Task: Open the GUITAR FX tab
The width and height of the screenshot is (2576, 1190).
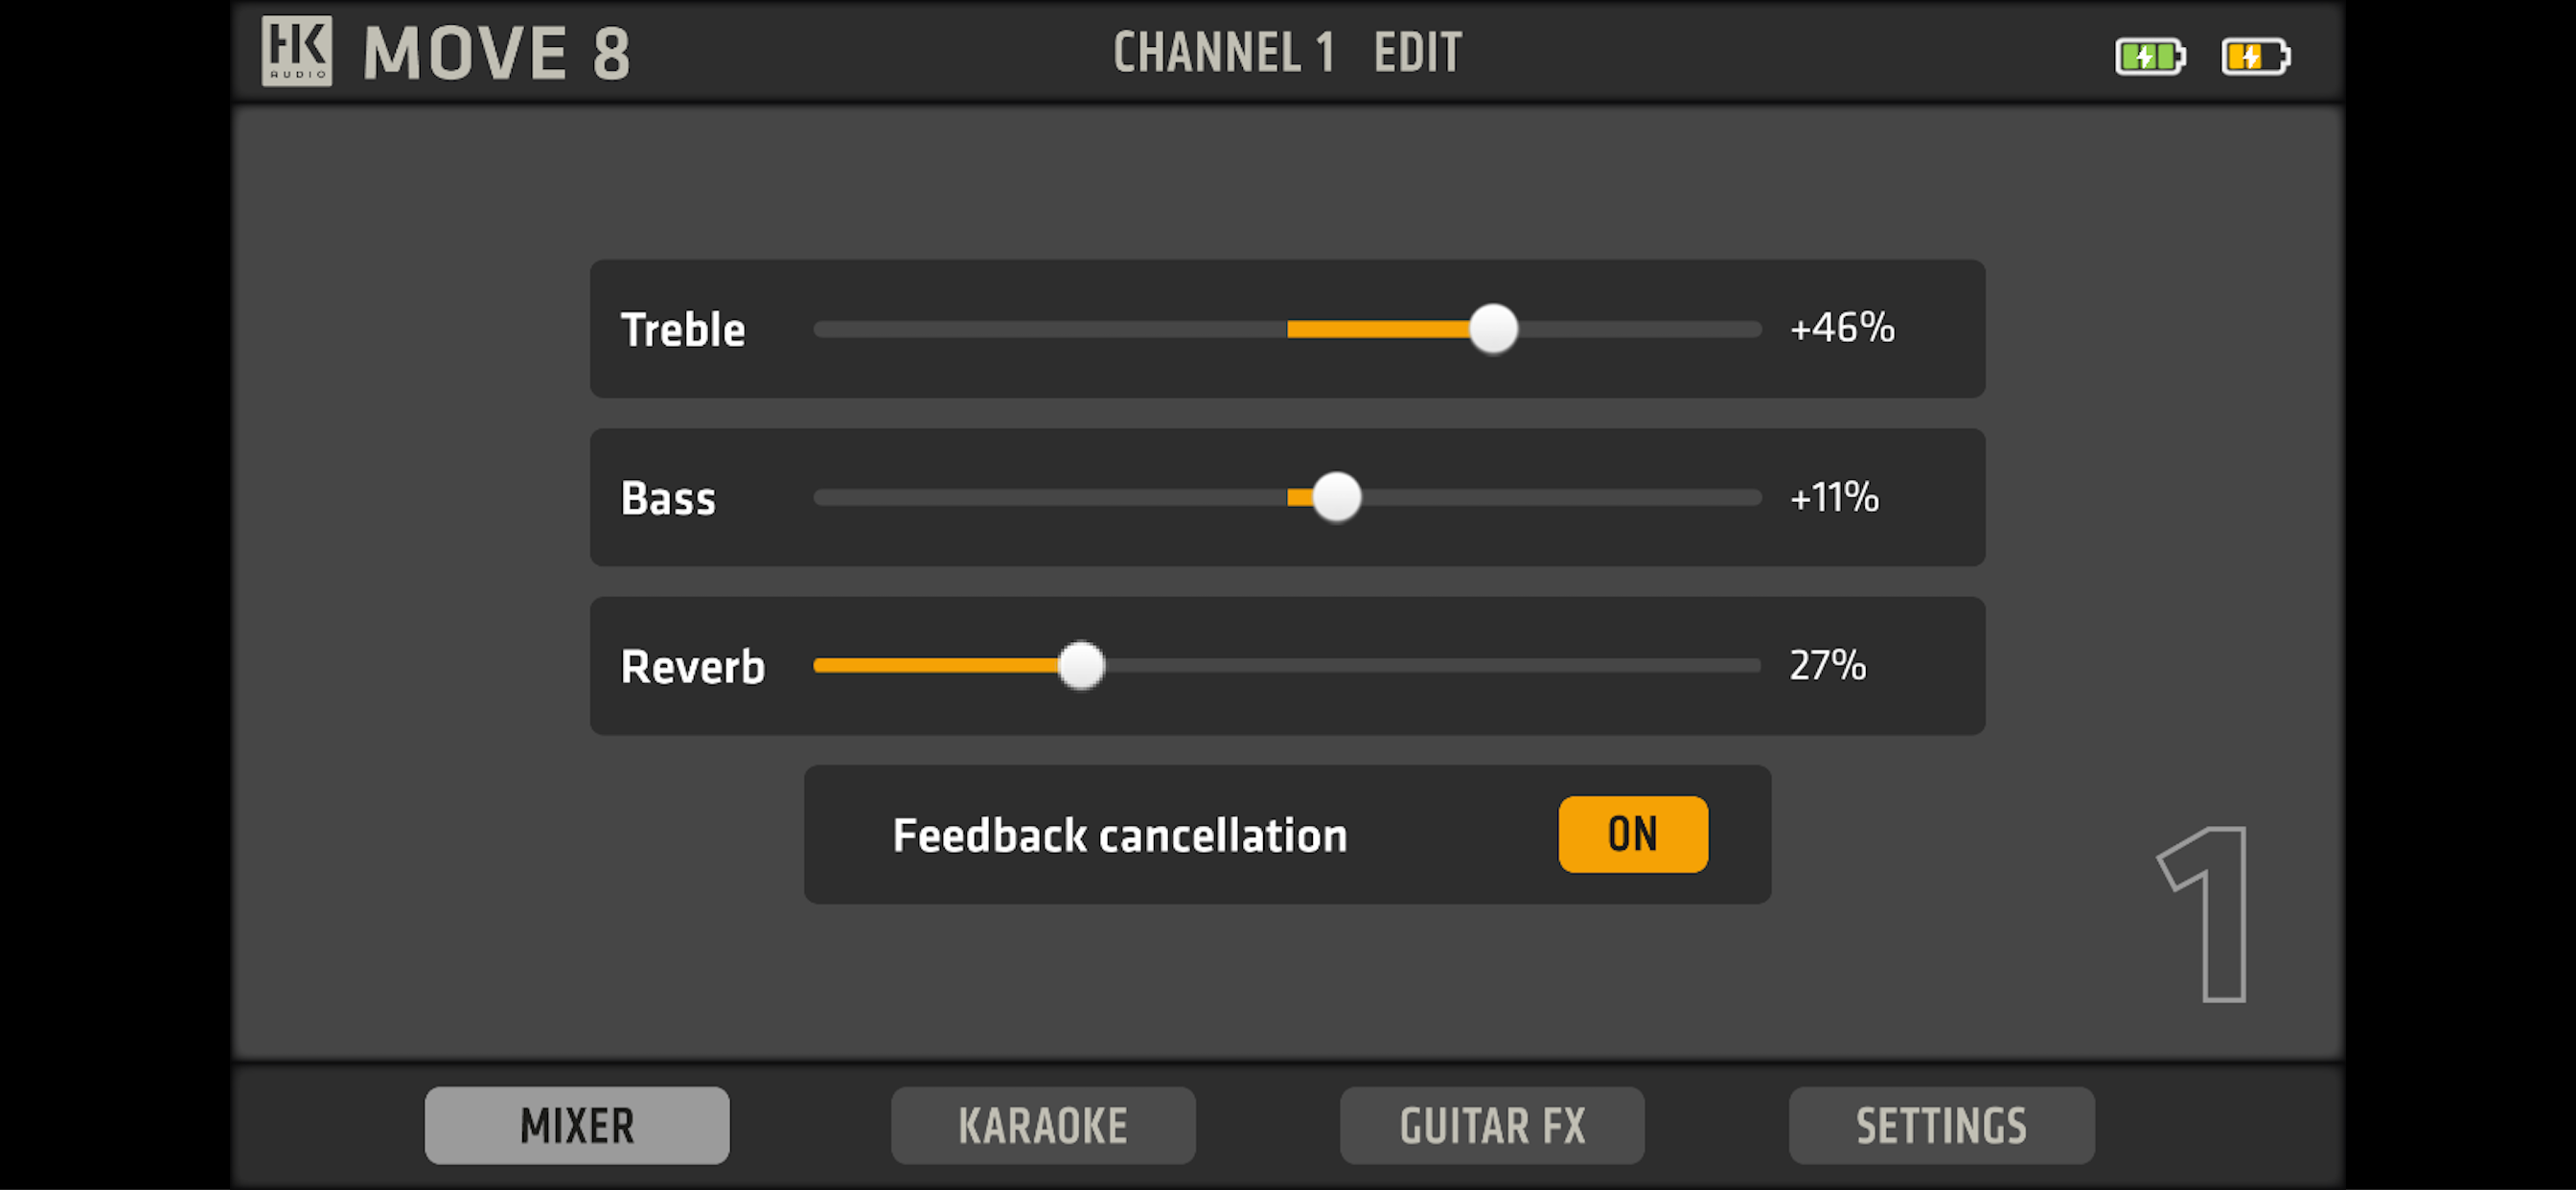Action: (1492, 1125)
